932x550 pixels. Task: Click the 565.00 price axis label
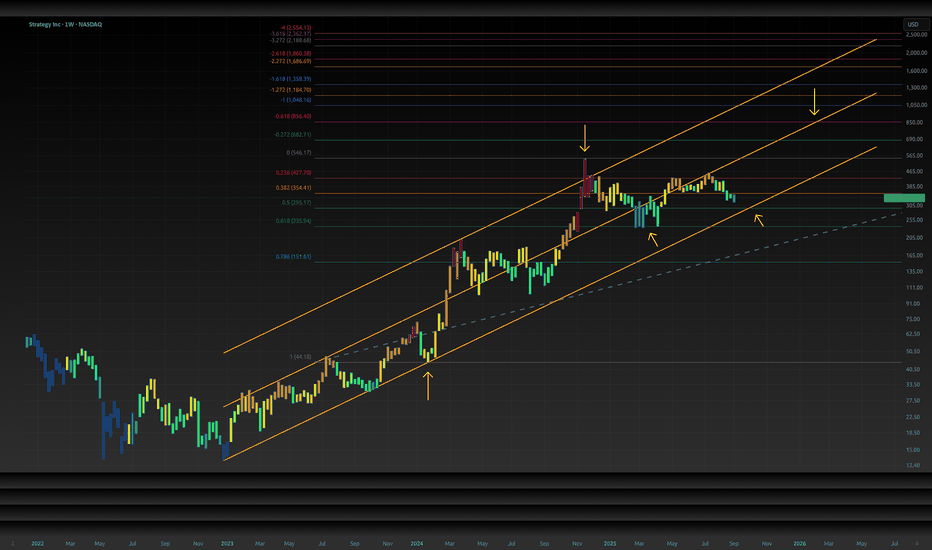pos(914,156)
